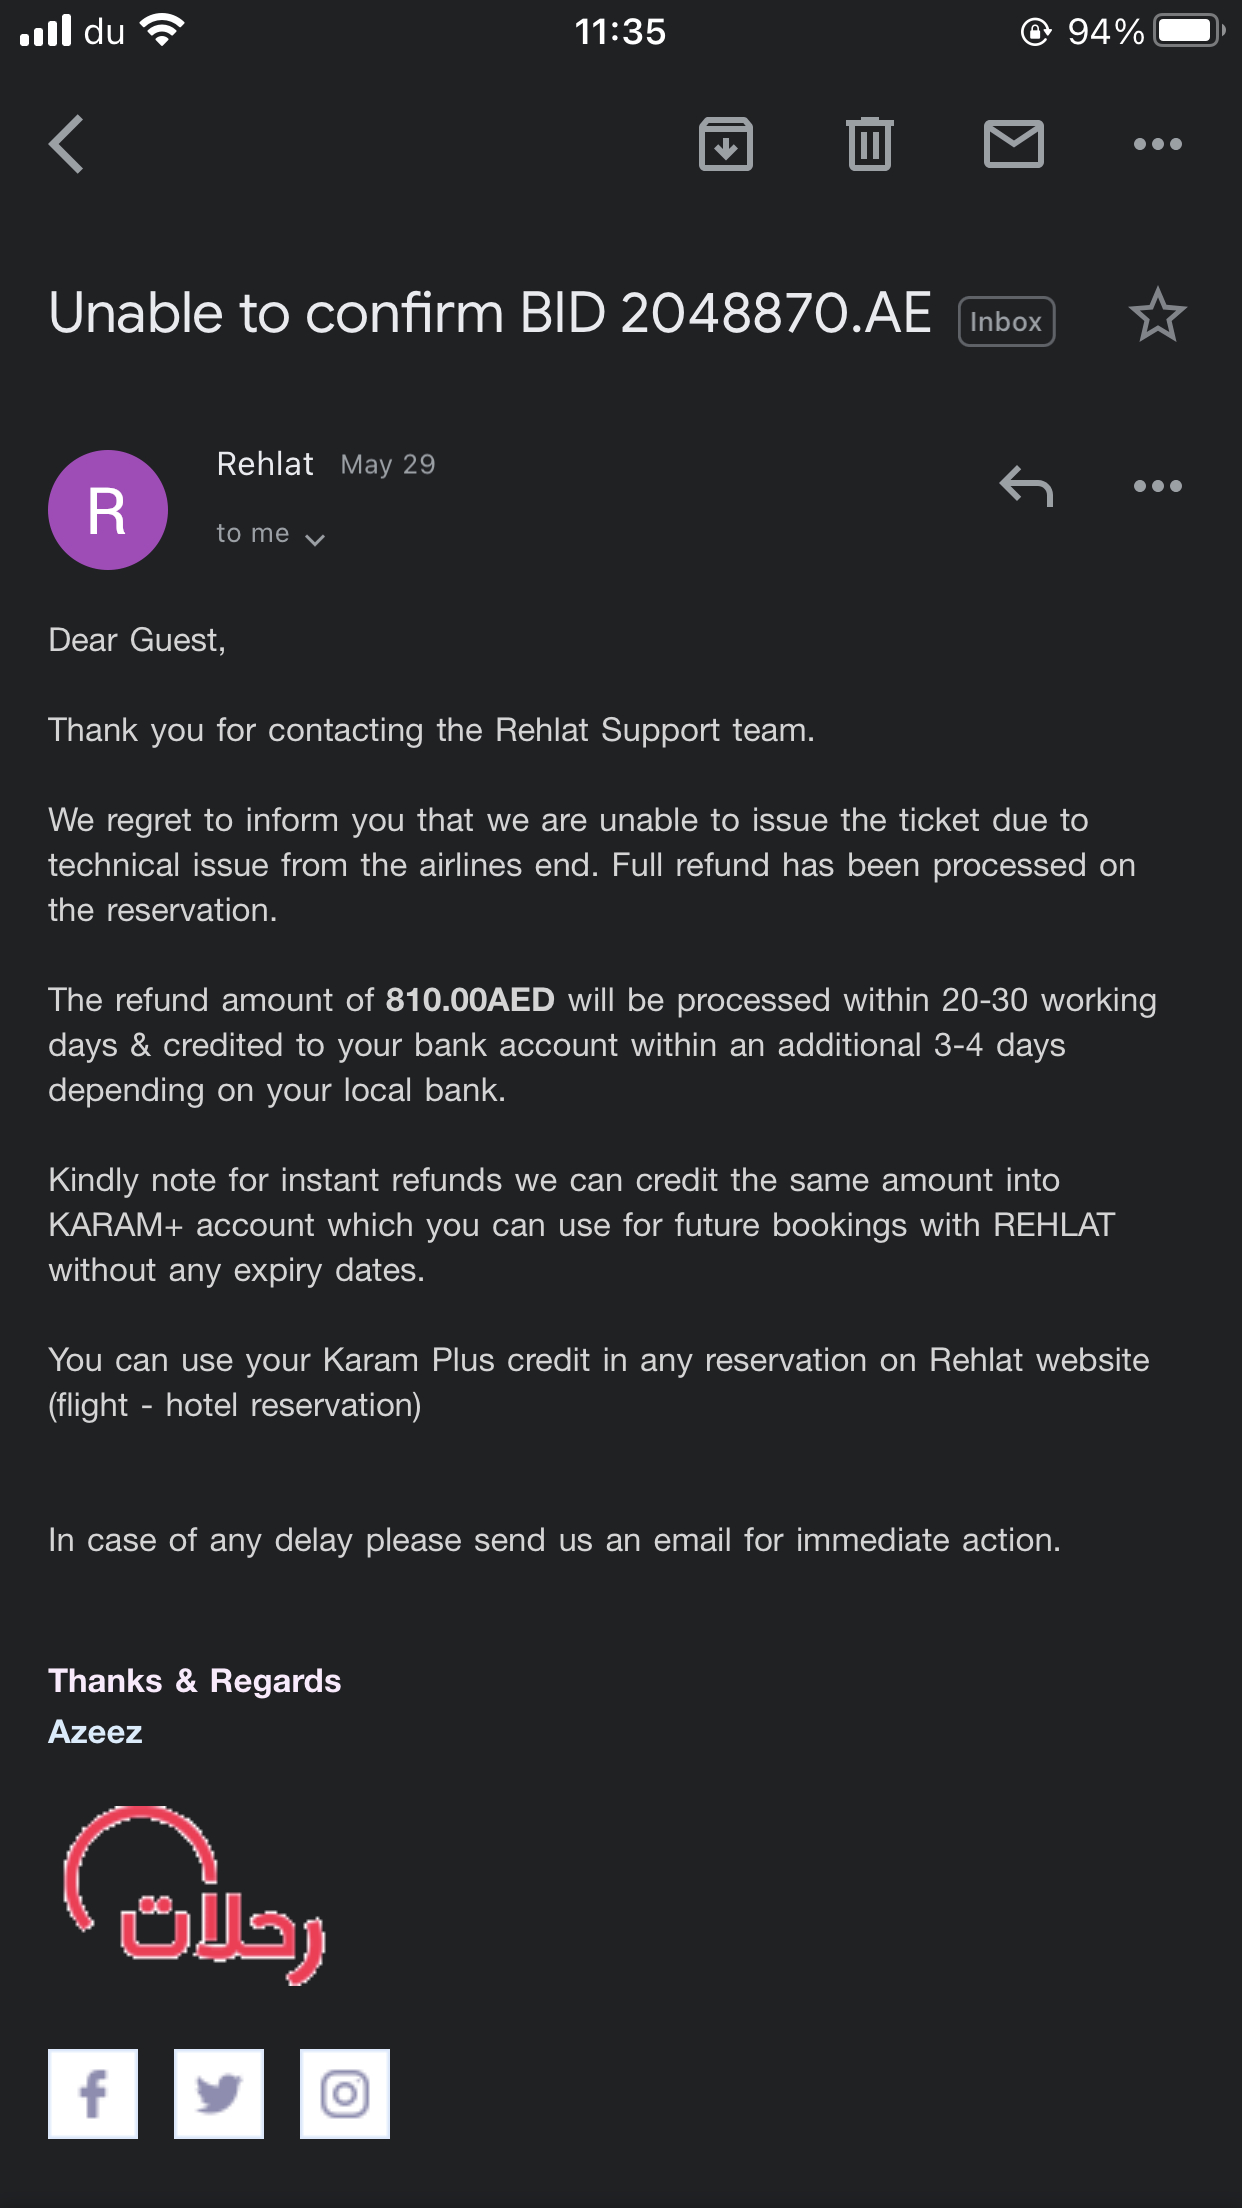Open Rehlat's Instagram page icon
The width and height of the screenshot is (1242, 2208).
345,2093
